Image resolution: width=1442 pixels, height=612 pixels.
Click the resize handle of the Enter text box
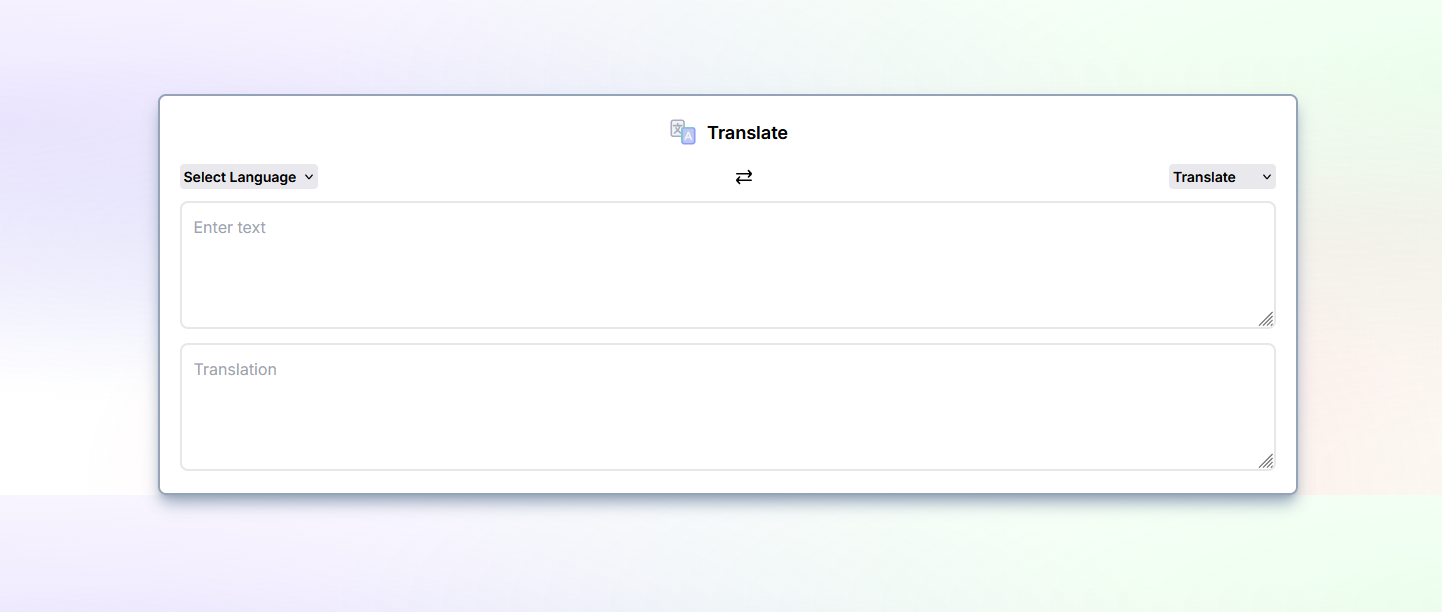(x=1266, y=319)
